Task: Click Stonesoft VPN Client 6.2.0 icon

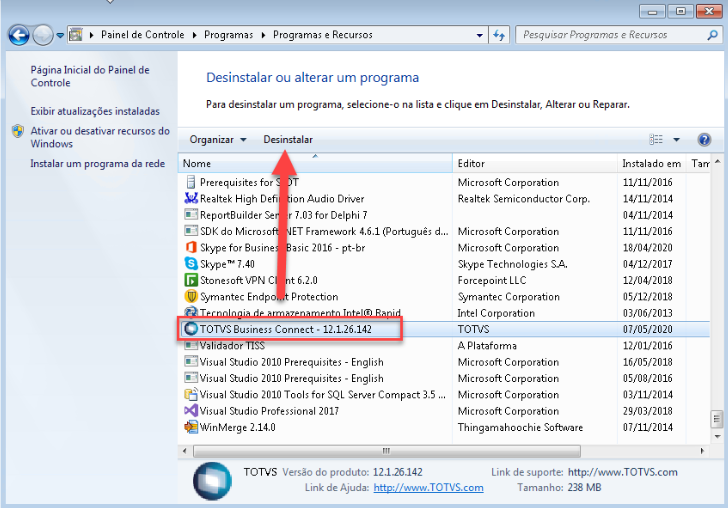Action: click(x=191, y=280)
